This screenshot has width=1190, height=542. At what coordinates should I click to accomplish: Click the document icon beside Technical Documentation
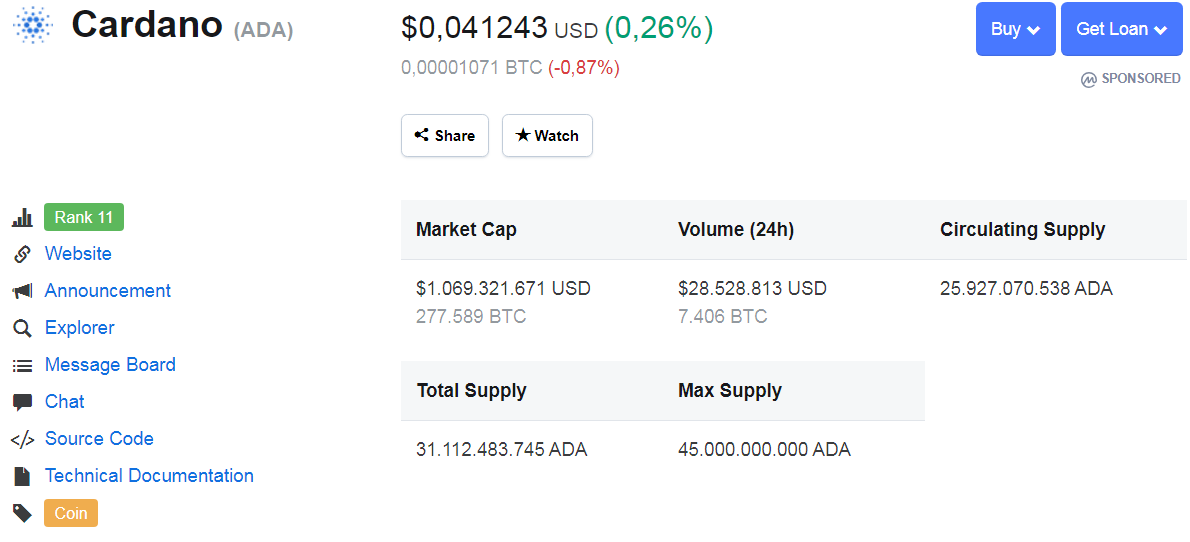(22, 476)
